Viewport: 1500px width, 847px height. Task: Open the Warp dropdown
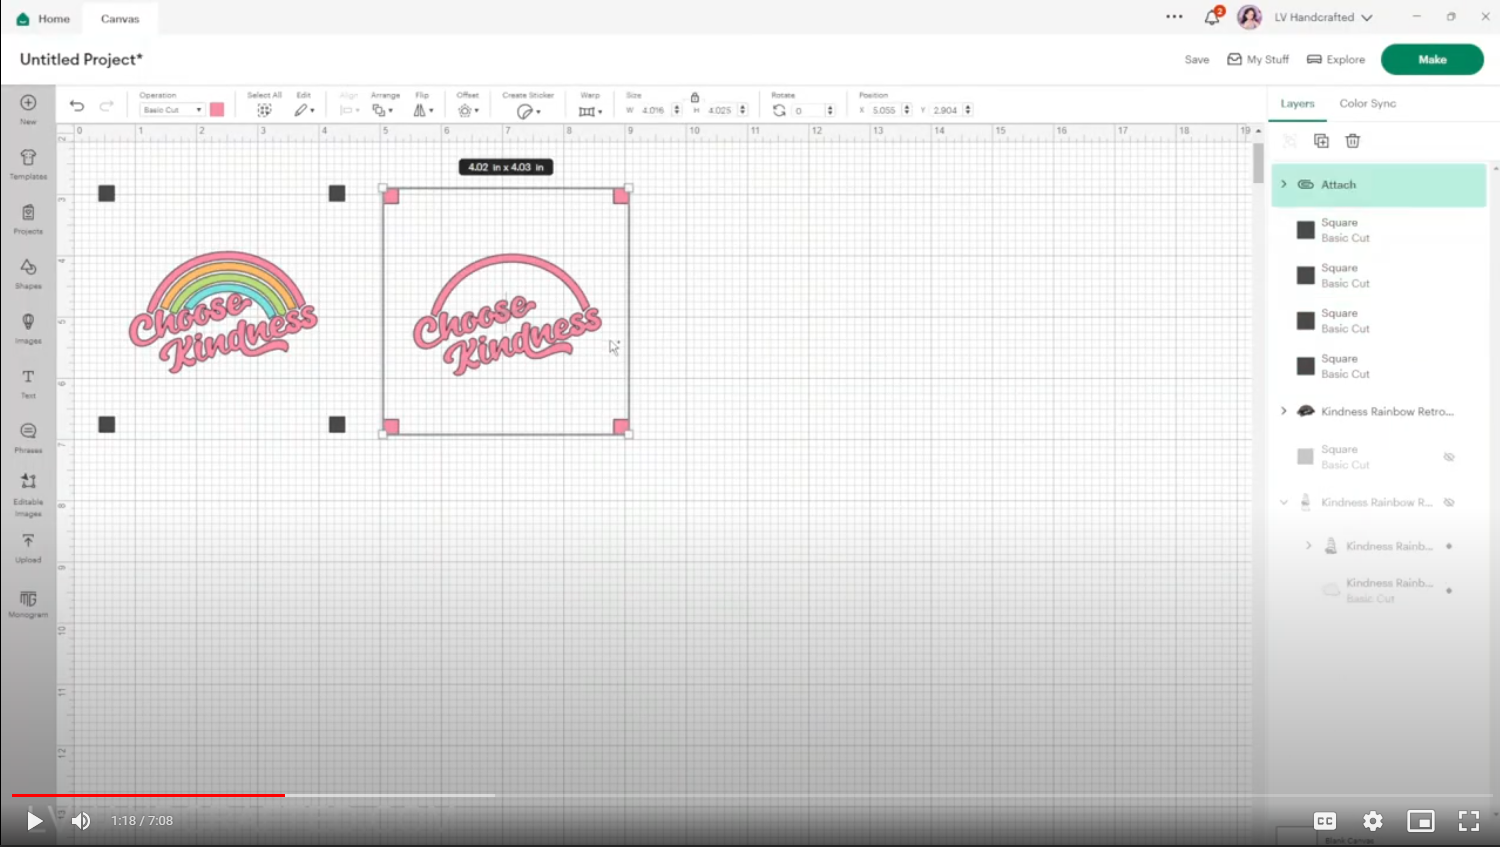tap(590, 111)
